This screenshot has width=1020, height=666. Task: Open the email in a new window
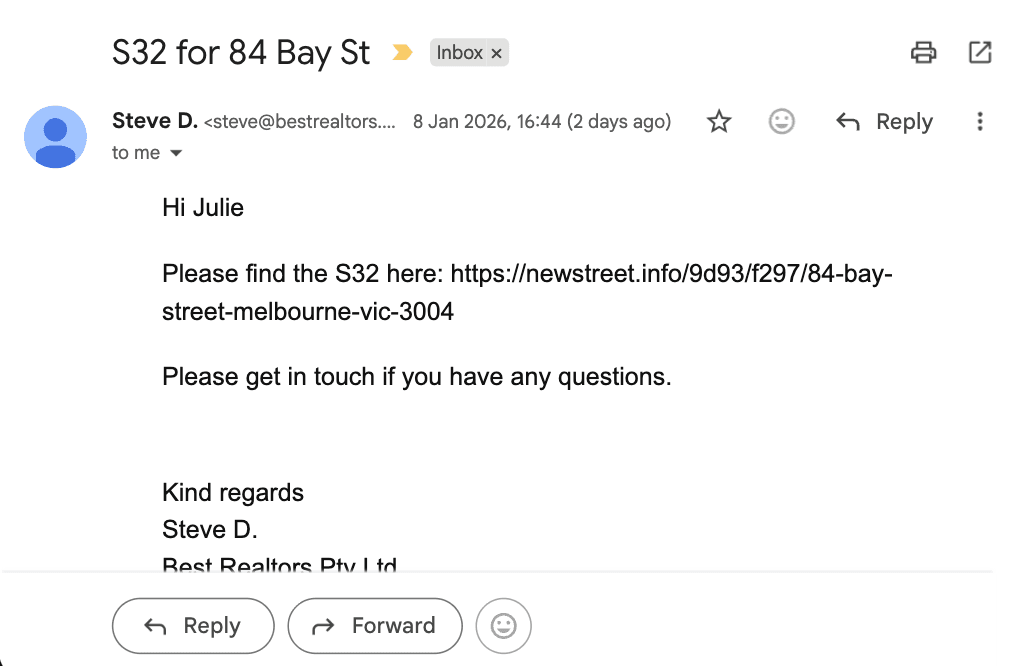point(980,53)
